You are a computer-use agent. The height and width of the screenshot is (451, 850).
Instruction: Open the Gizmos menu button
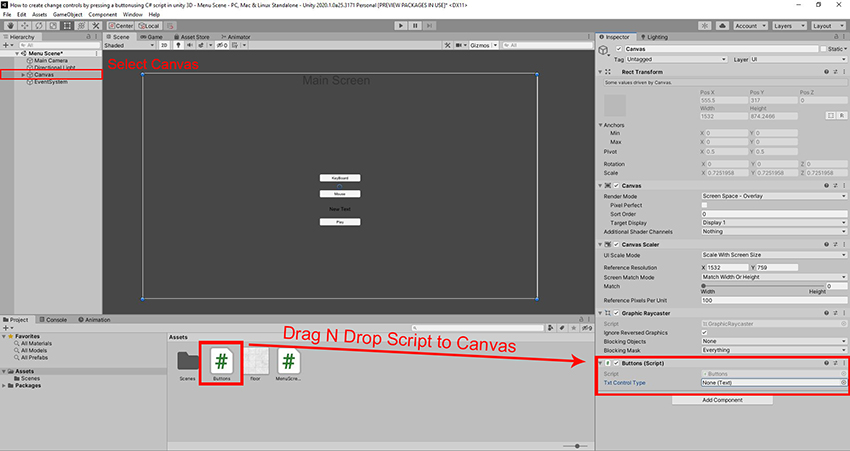coord(484,46)
